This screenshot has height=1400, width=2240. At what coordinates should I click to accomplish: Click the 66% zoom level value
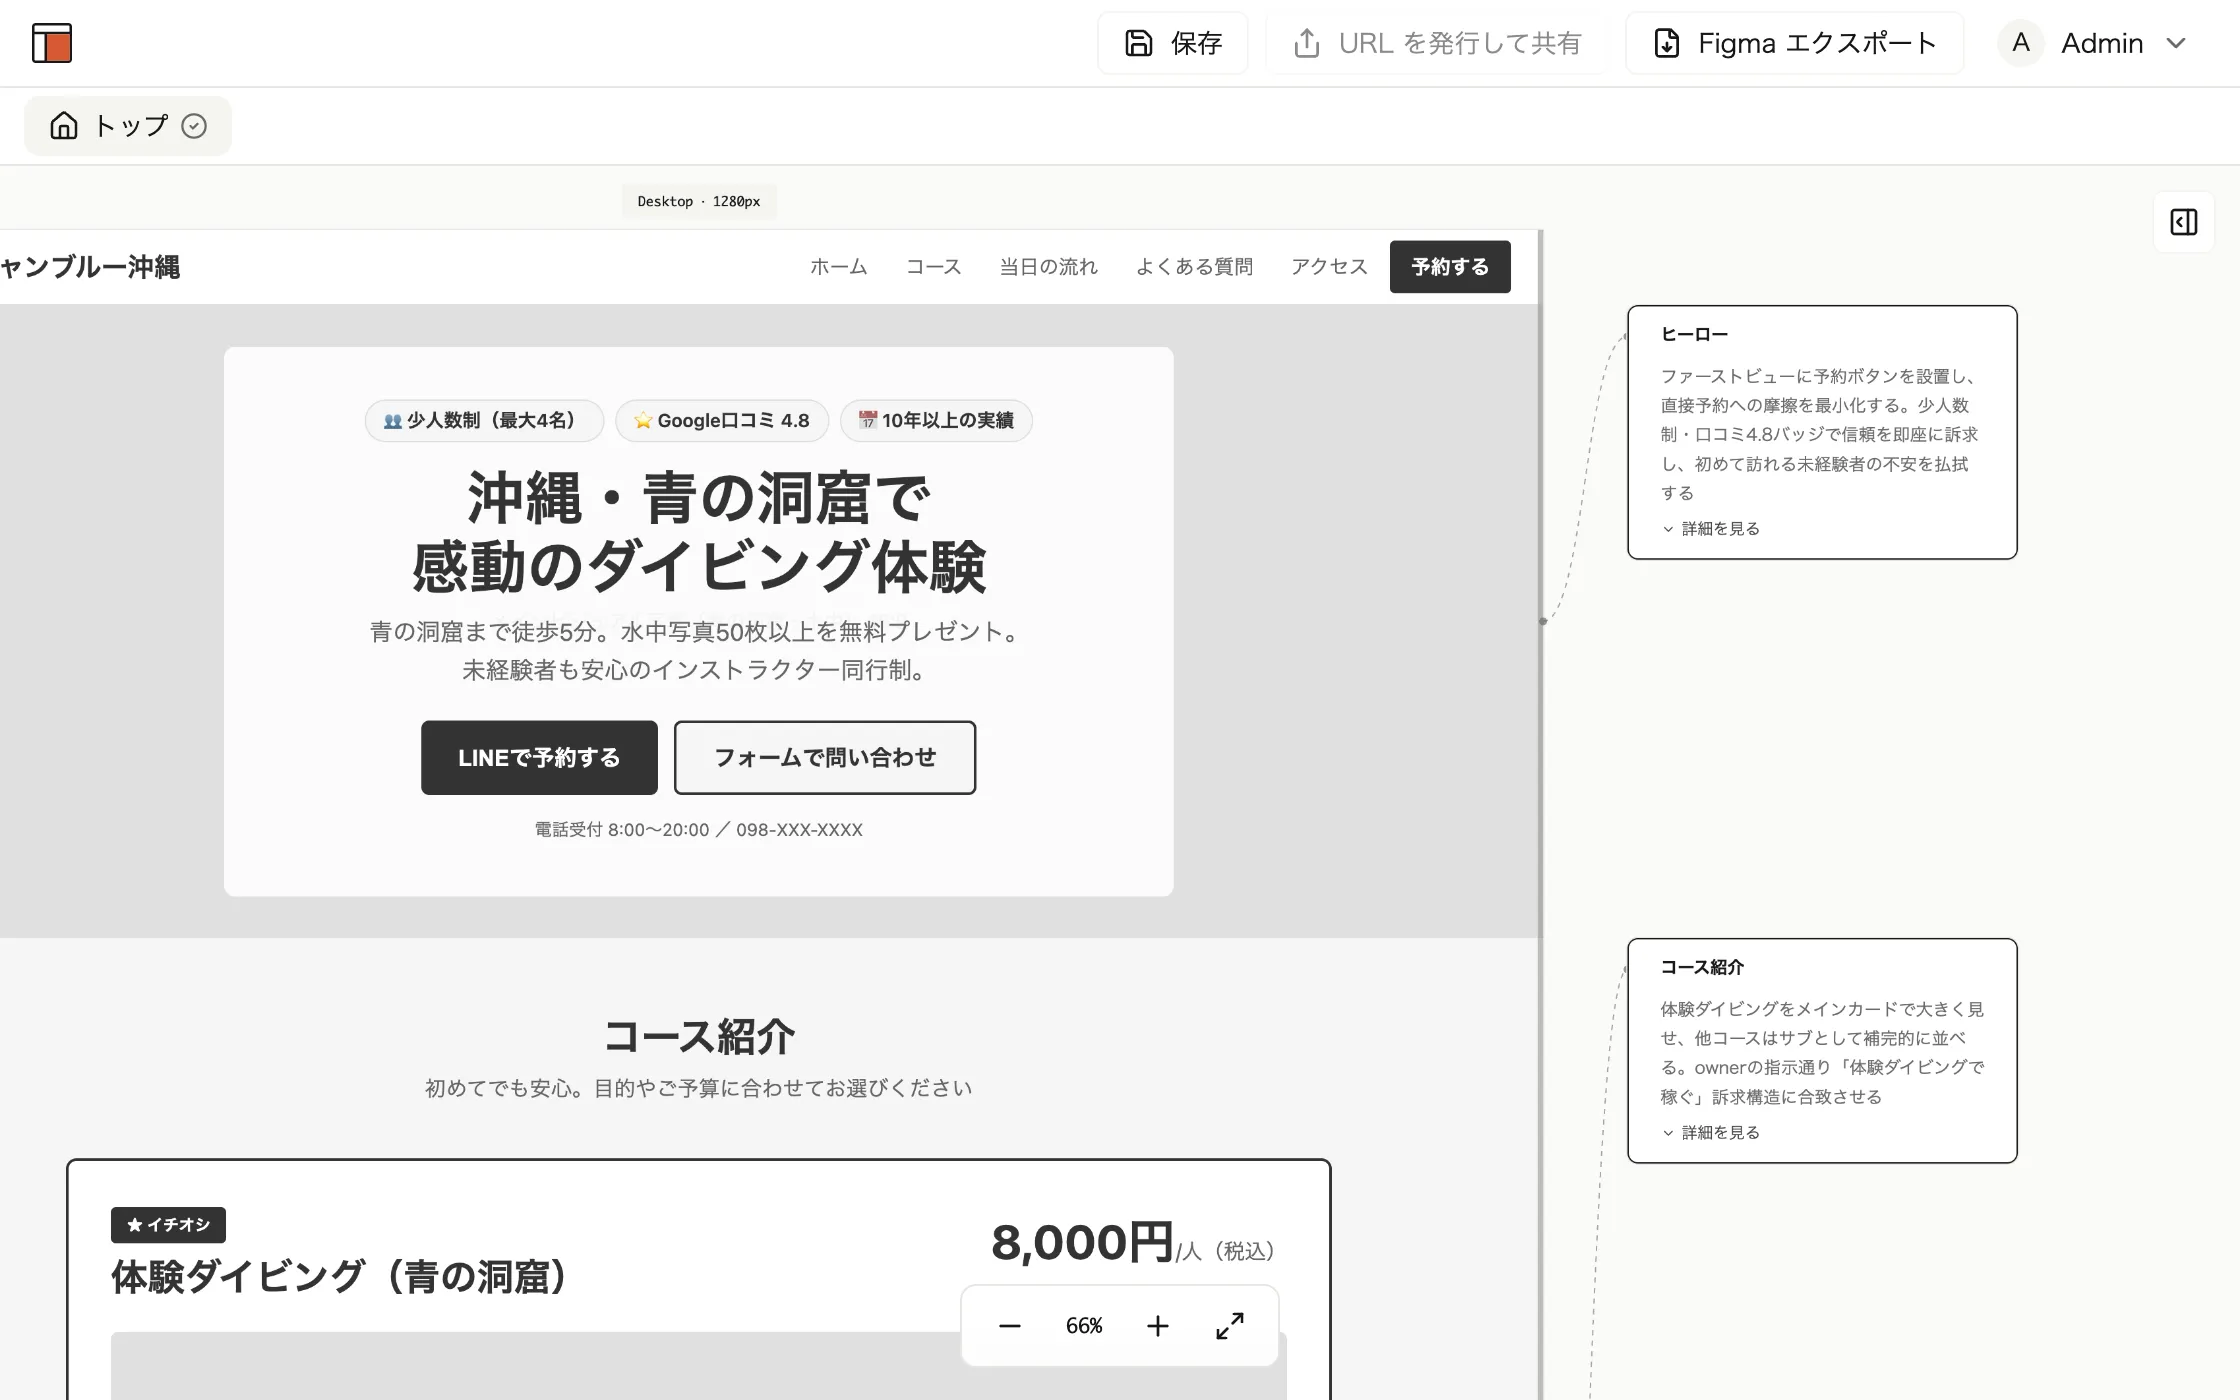pyautogui.click(x=1084, y=1326)
